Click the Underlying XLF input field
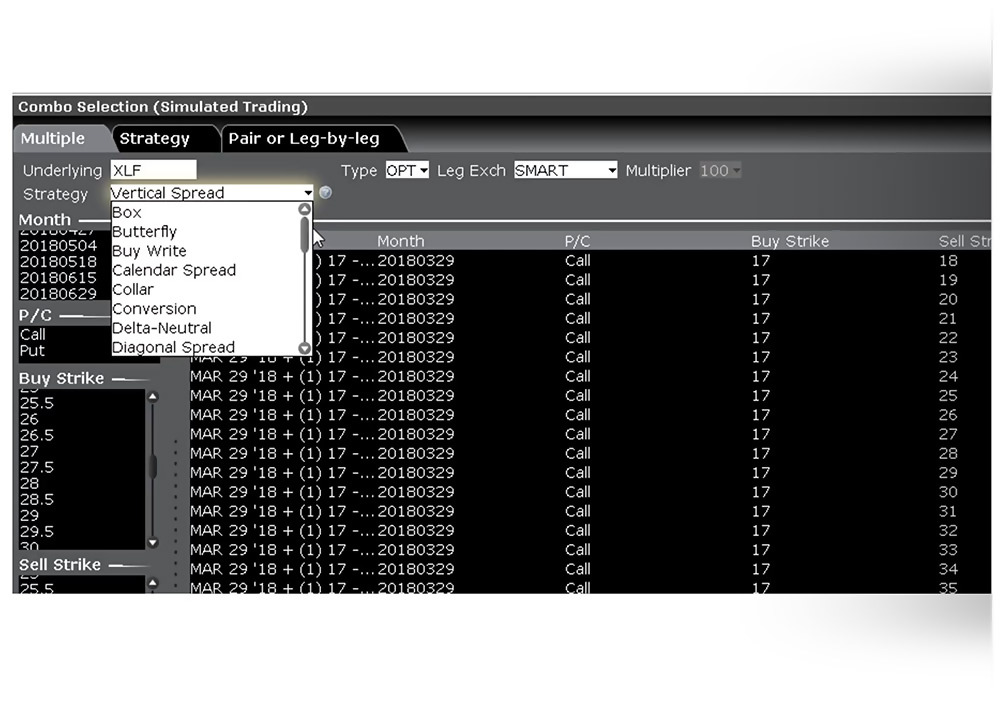 click(153, 171)
